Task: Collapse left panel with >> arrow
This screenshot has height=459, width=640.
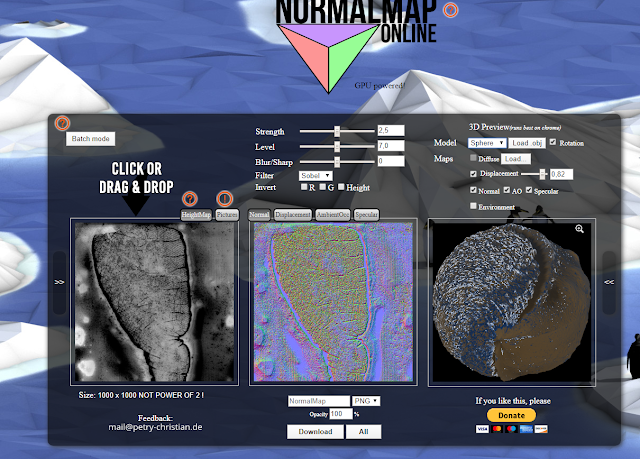Action: tap(59, 282)
